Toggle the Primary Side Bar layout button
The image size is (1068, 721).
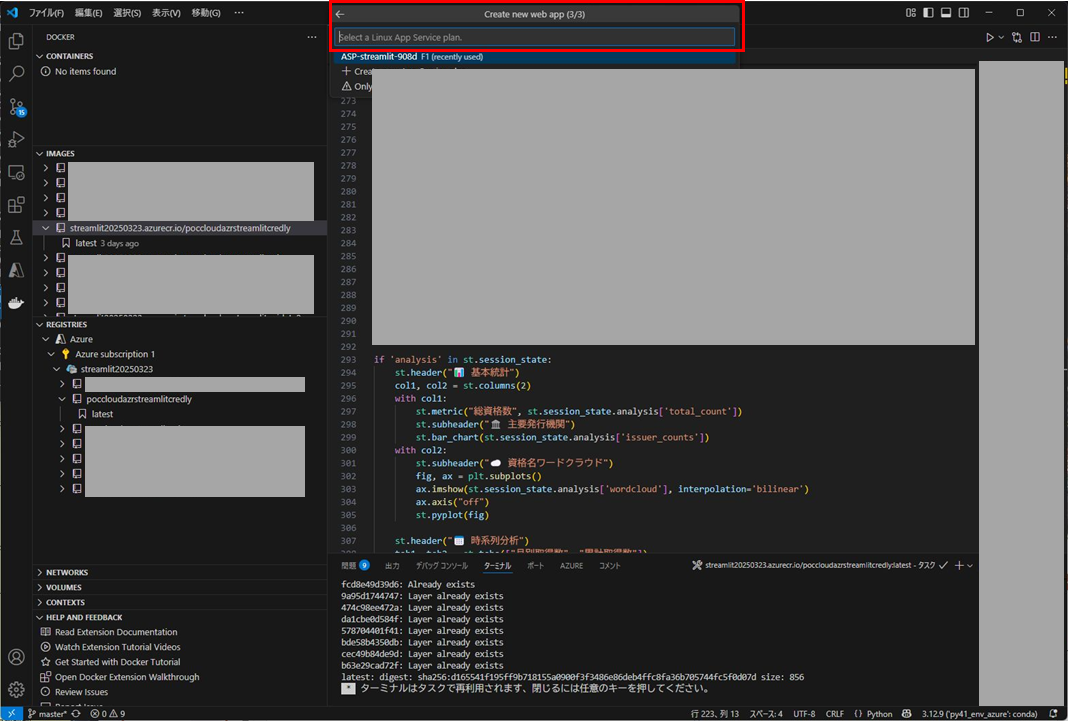(x=929, y=13)
